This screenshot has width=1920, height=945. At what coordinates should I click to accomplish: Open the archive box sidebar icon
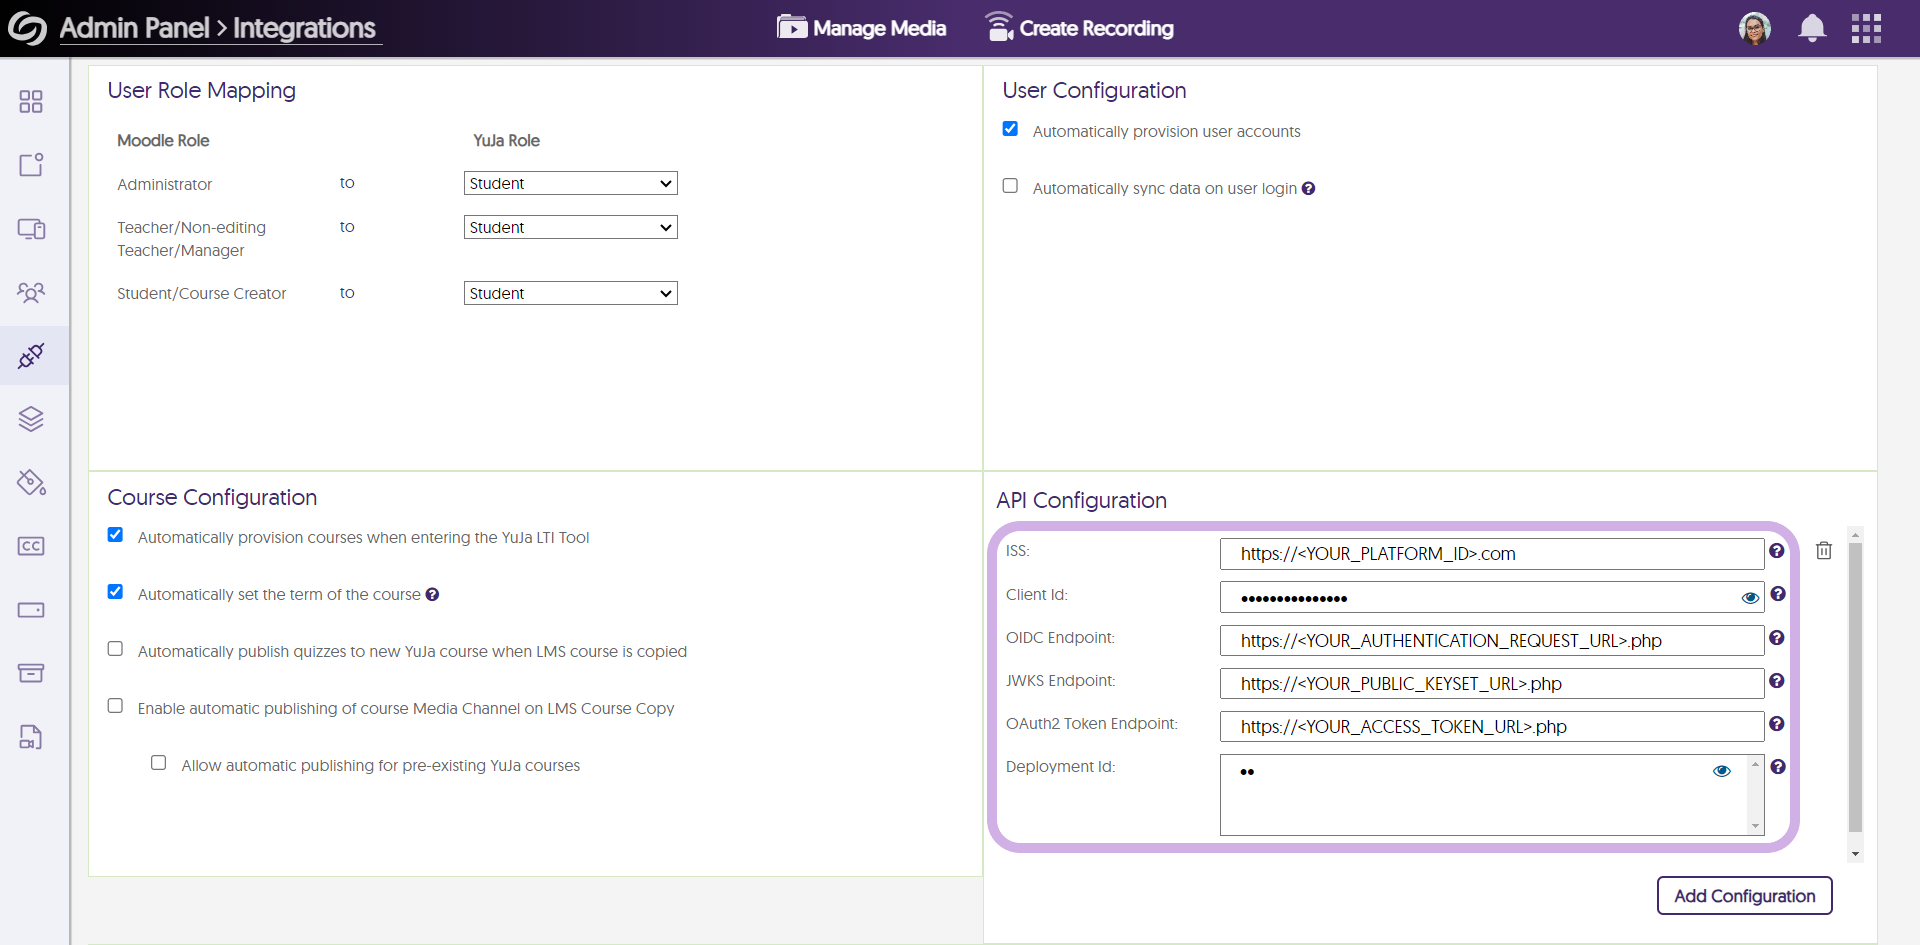tap(31, 673)
